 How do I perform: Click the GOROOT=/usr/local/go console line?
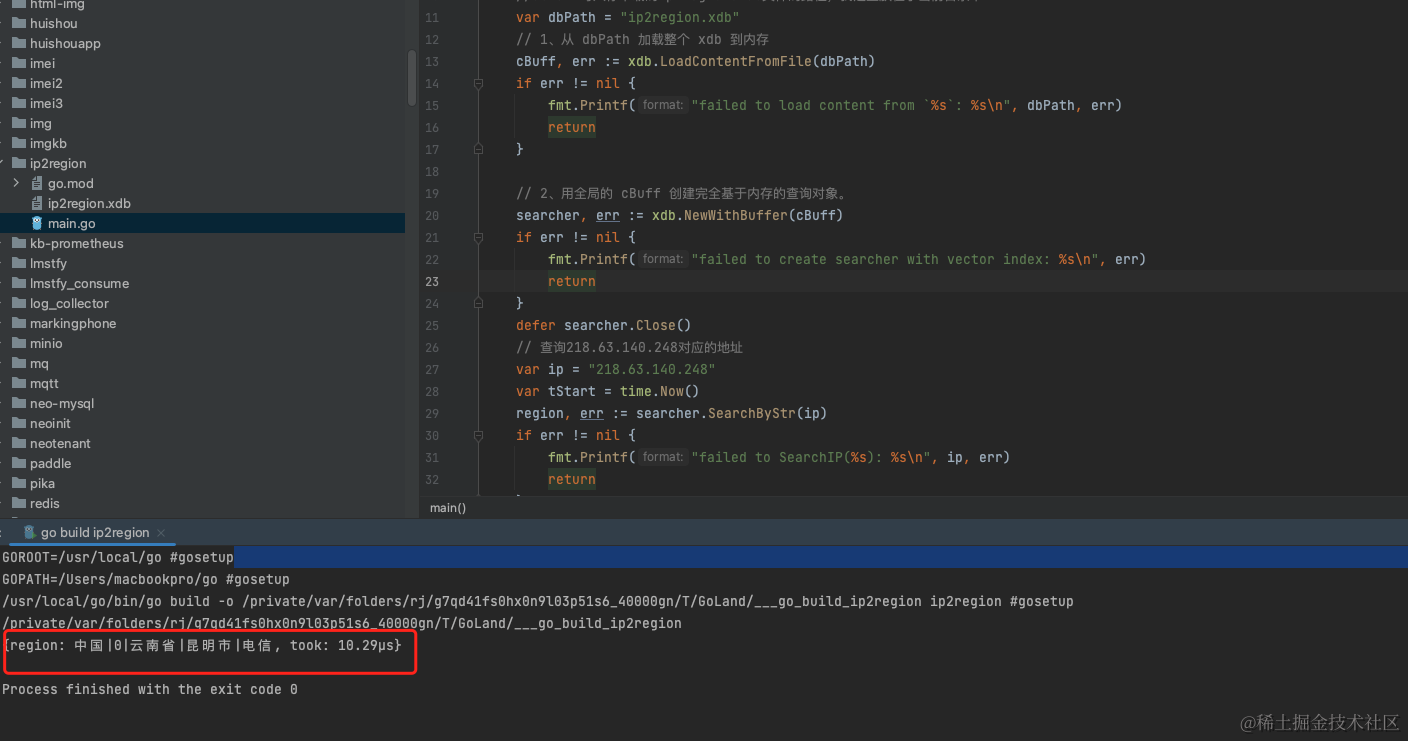(x=118, y=557)
